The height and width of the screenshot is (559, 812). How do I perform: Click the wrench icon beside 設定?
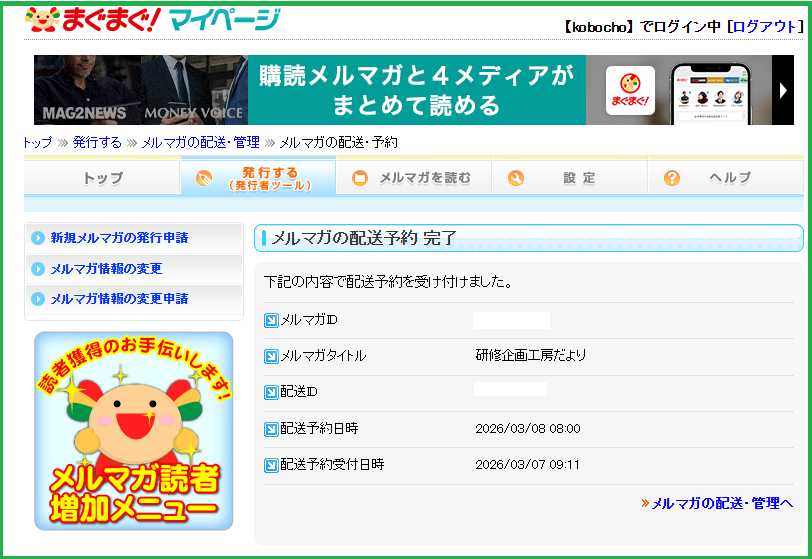(516, 178)
